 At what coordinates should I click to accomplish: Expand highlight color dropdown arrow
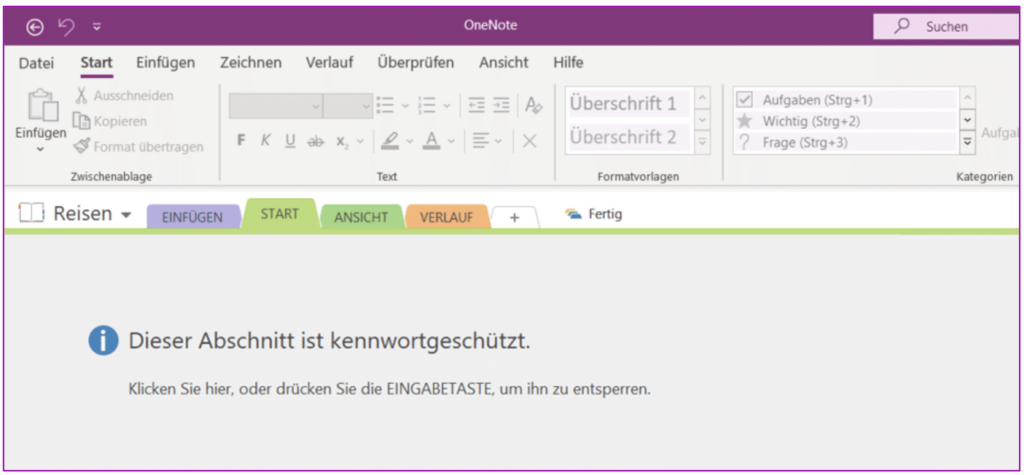[x=409, y=141]
